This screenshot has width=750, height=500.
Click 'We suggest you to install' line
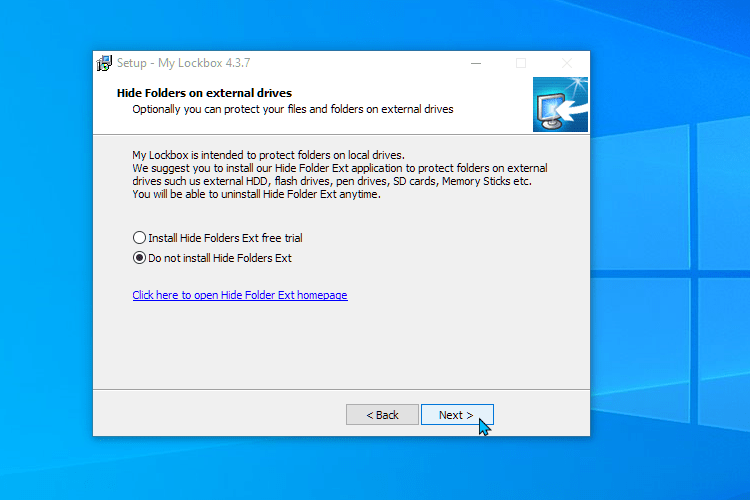(x=340, y=168)
